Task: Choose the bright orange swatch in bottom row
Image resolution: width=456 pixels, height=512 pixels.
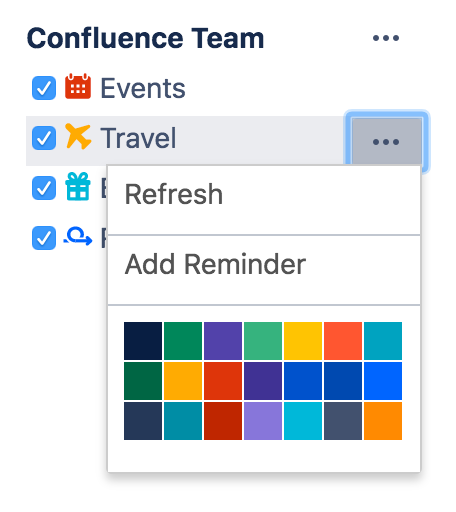Action: (383, 421)
